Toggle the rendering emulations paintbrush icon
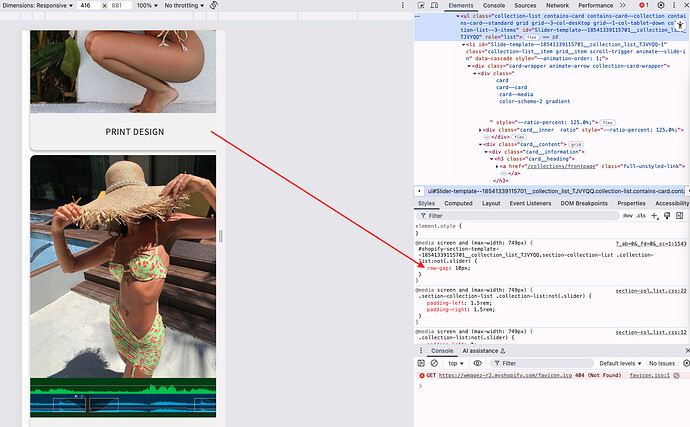 (667, 216)
